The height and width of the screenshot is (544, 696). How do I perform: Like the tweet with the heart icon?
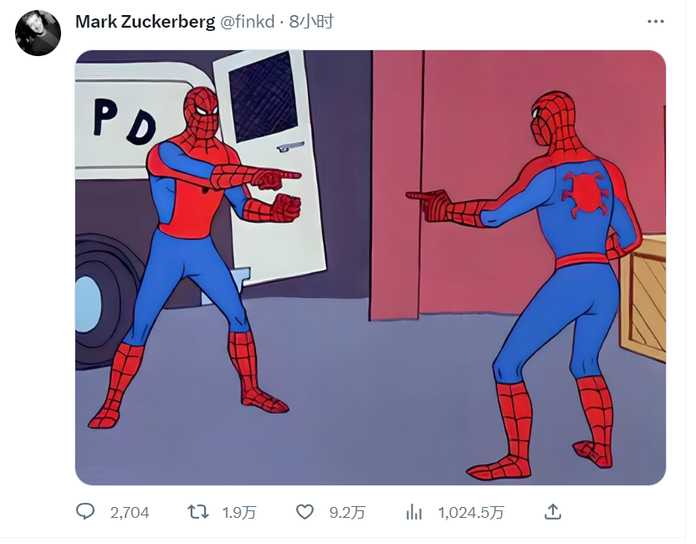[x=304, y=512]
